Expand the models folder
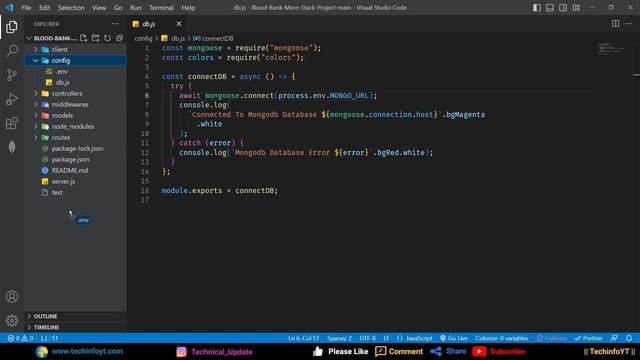This screenshot has height=360, width=640. (x=76, y=116)
